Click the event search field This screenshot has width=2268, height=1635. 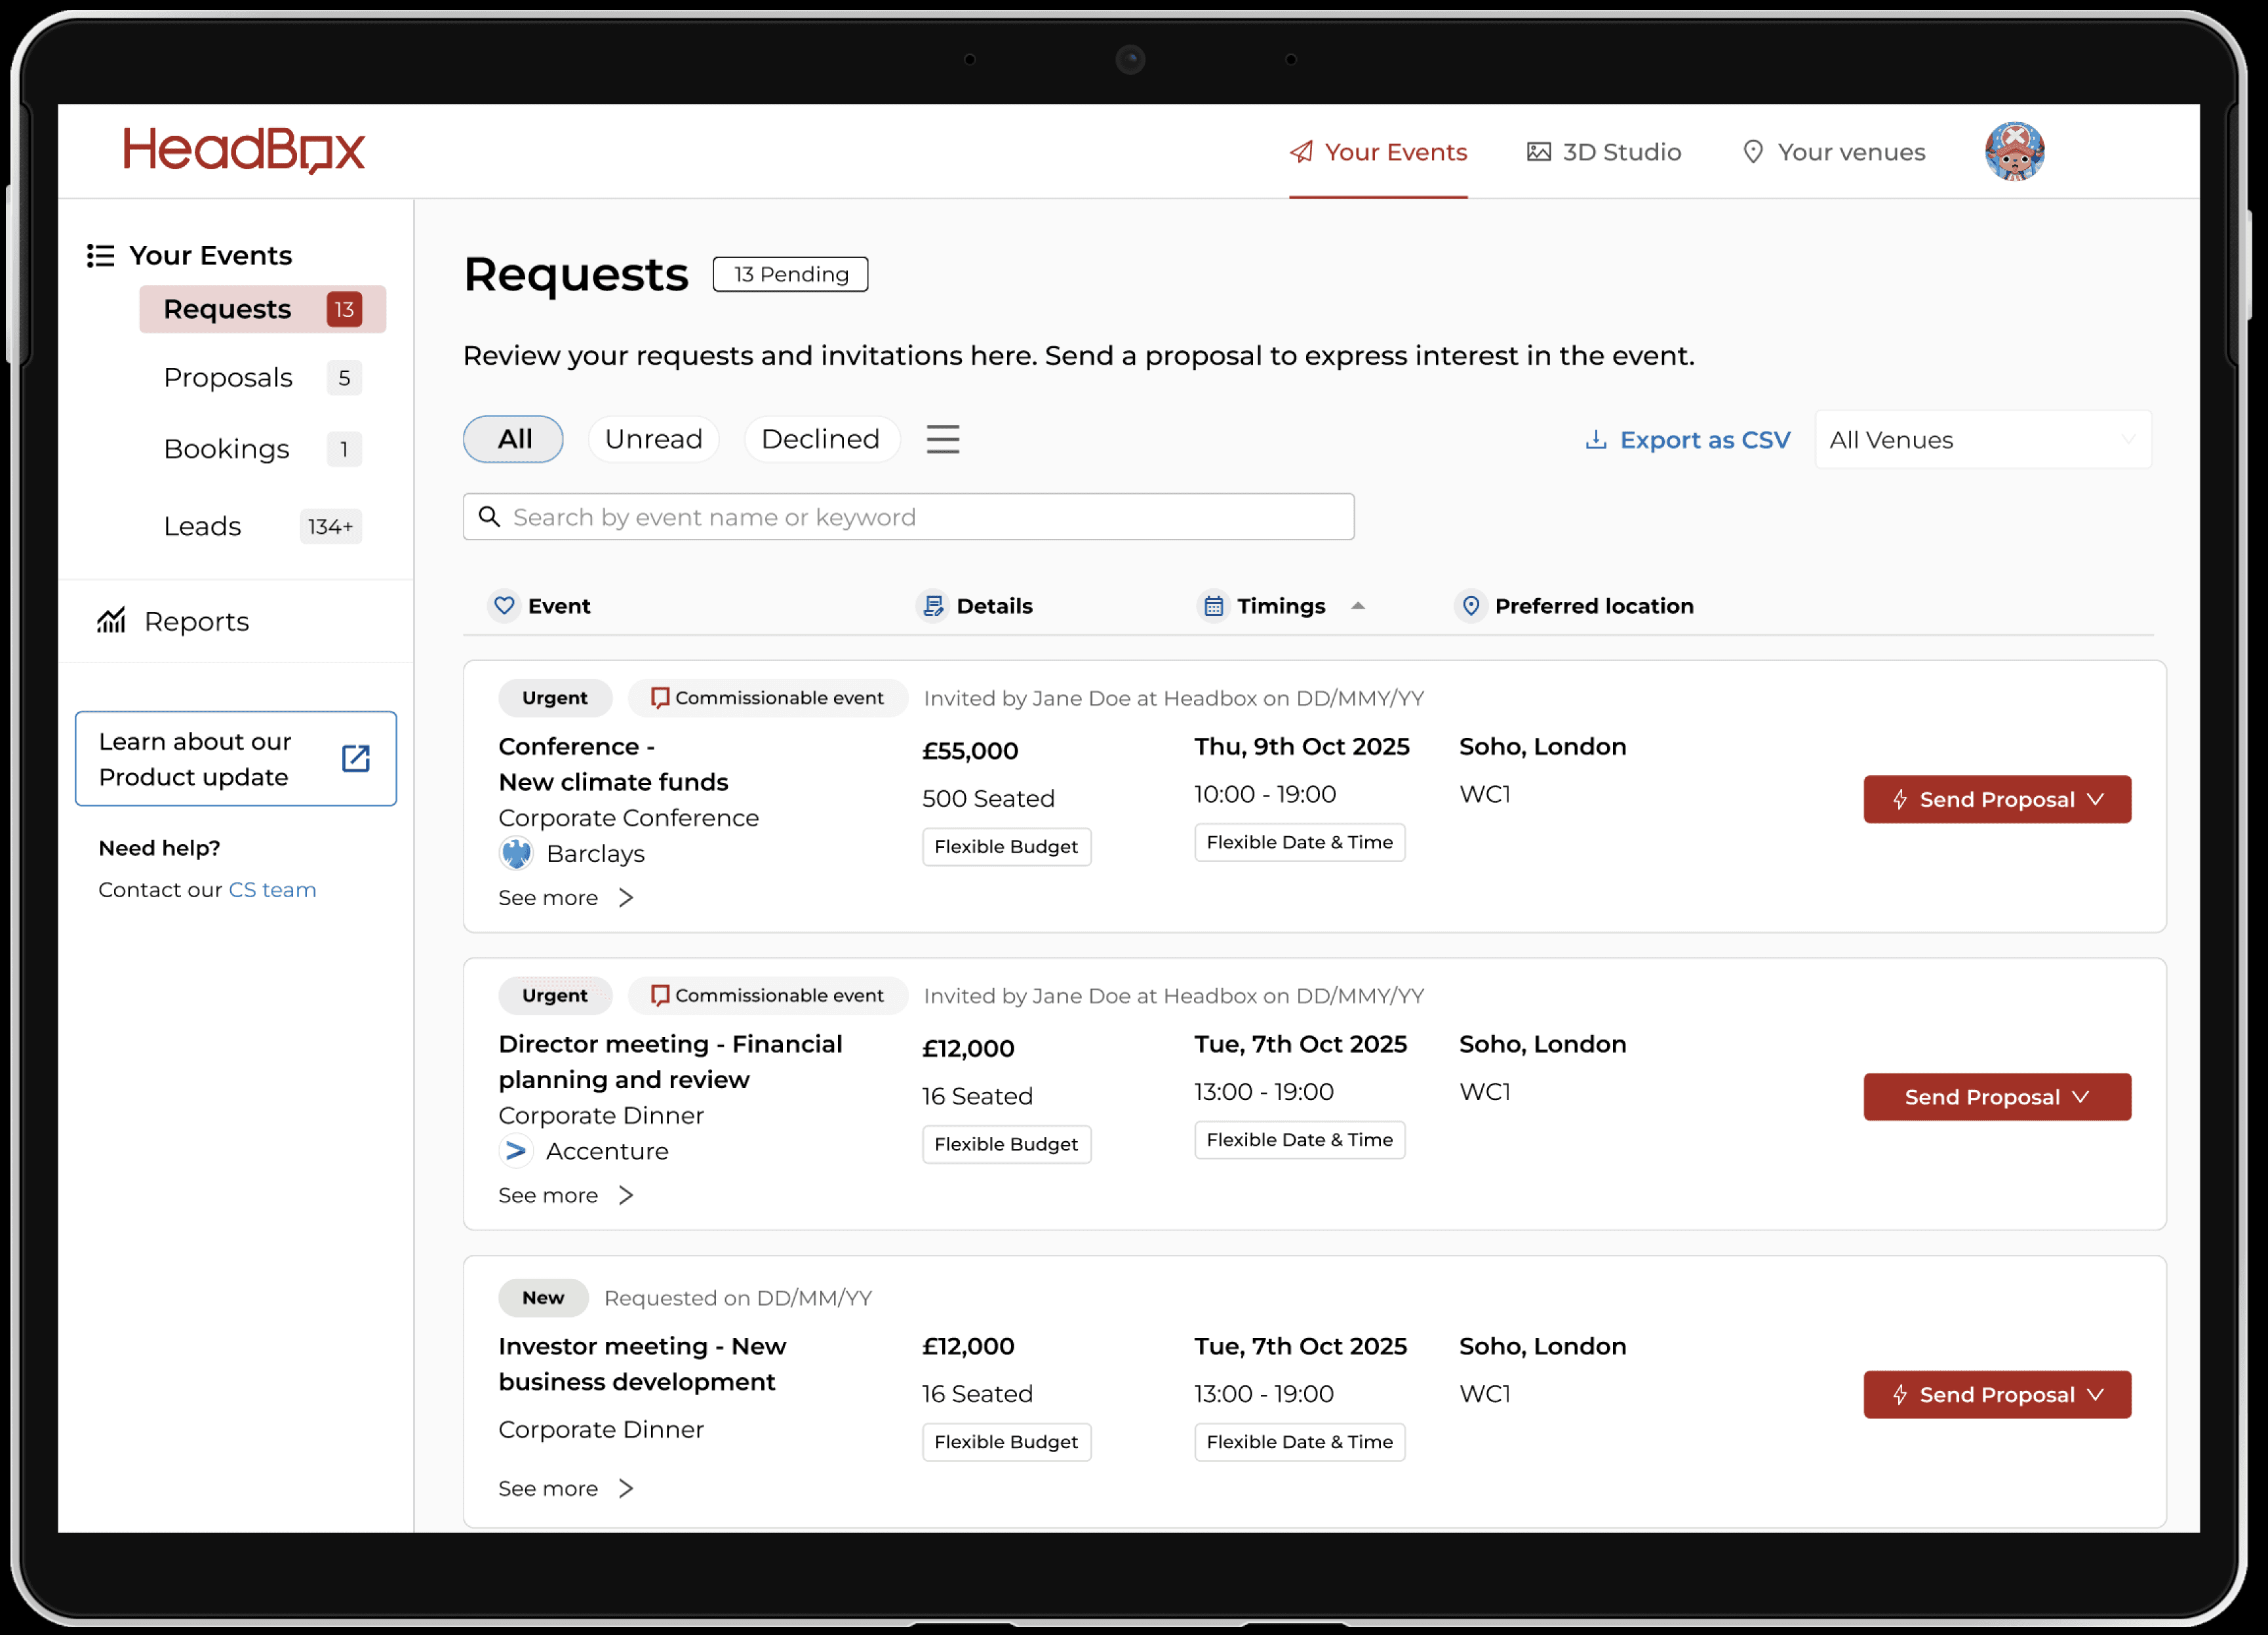[908, 517]
